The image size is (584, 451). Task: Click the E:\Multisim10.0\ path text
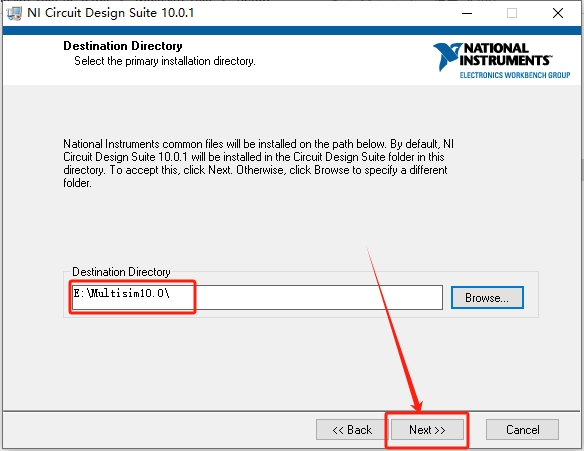pyautogui.click(x=121, y=293)
